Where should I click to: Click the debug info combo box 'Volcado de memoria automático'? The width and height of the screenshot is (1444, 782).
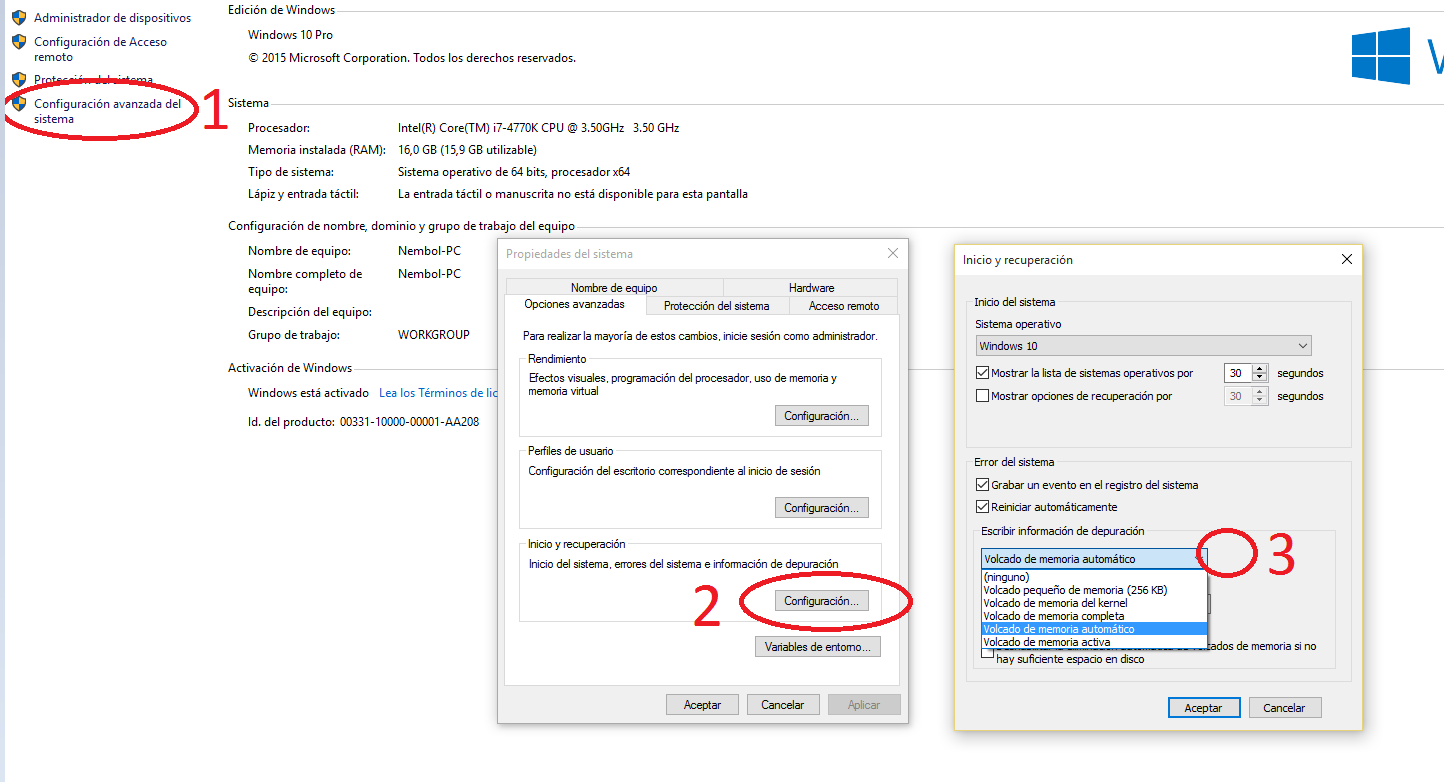coord(1094,559)
